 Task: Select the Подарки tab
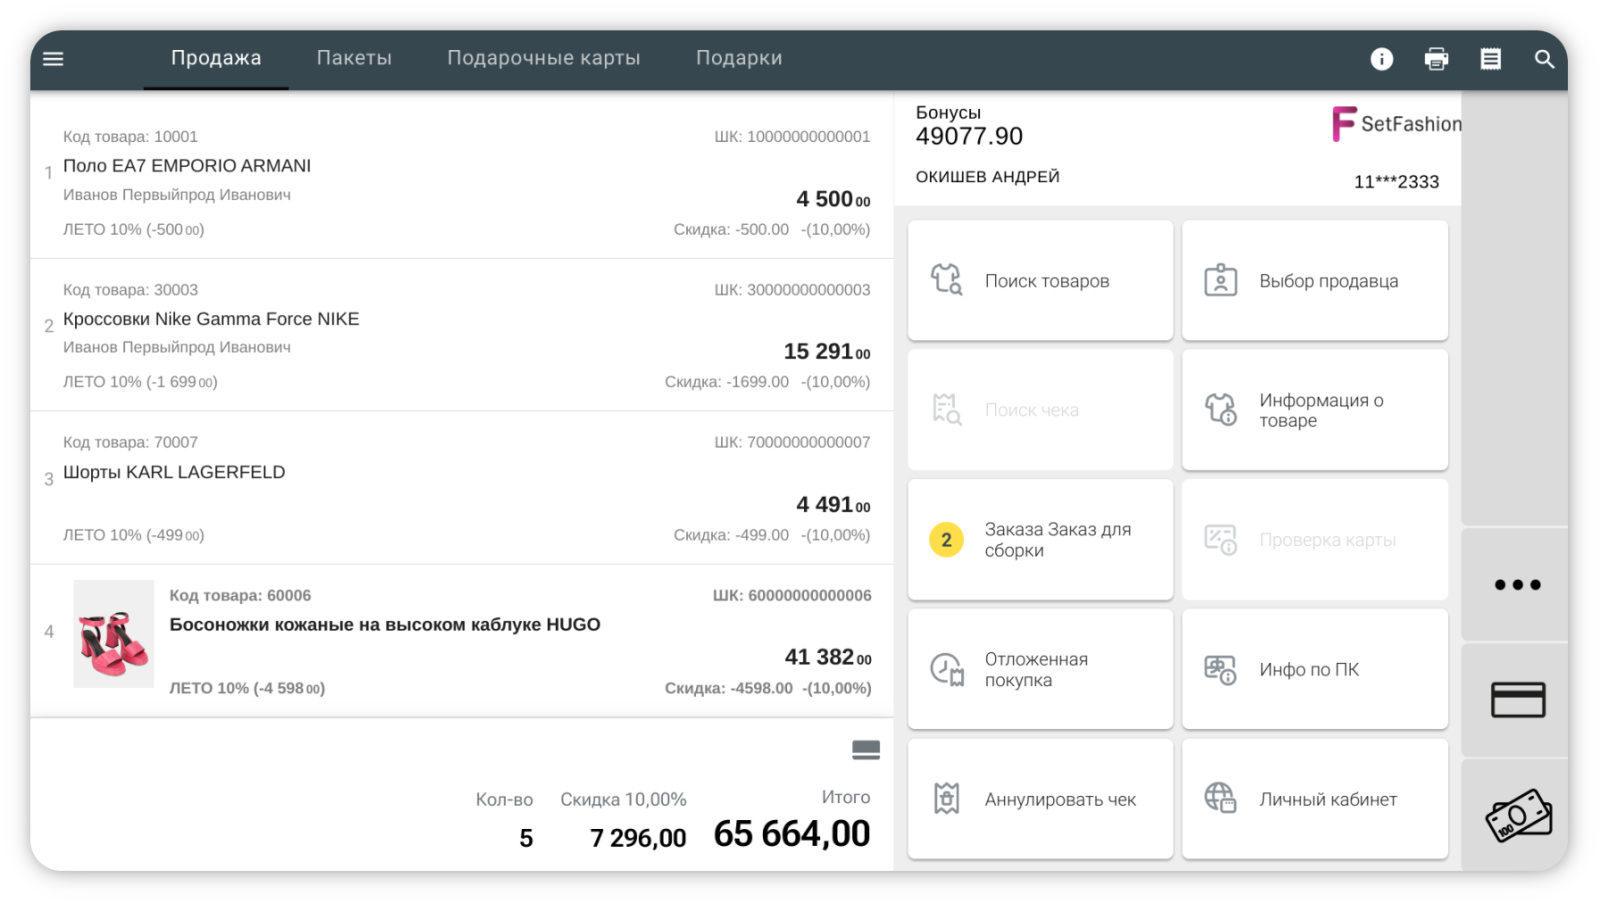(x=739, y=58)
